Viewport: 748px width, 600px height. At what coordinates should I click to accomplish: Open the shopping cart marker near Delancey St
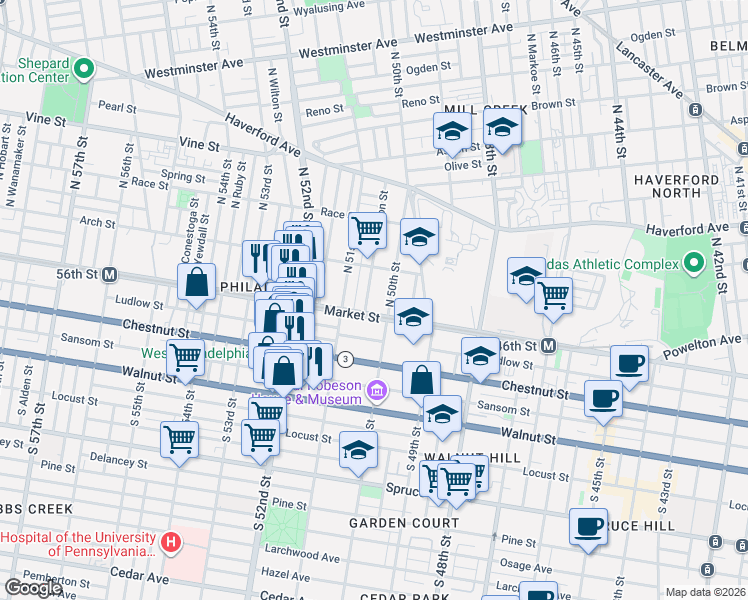pyautogui.click(x=179, y=442)
